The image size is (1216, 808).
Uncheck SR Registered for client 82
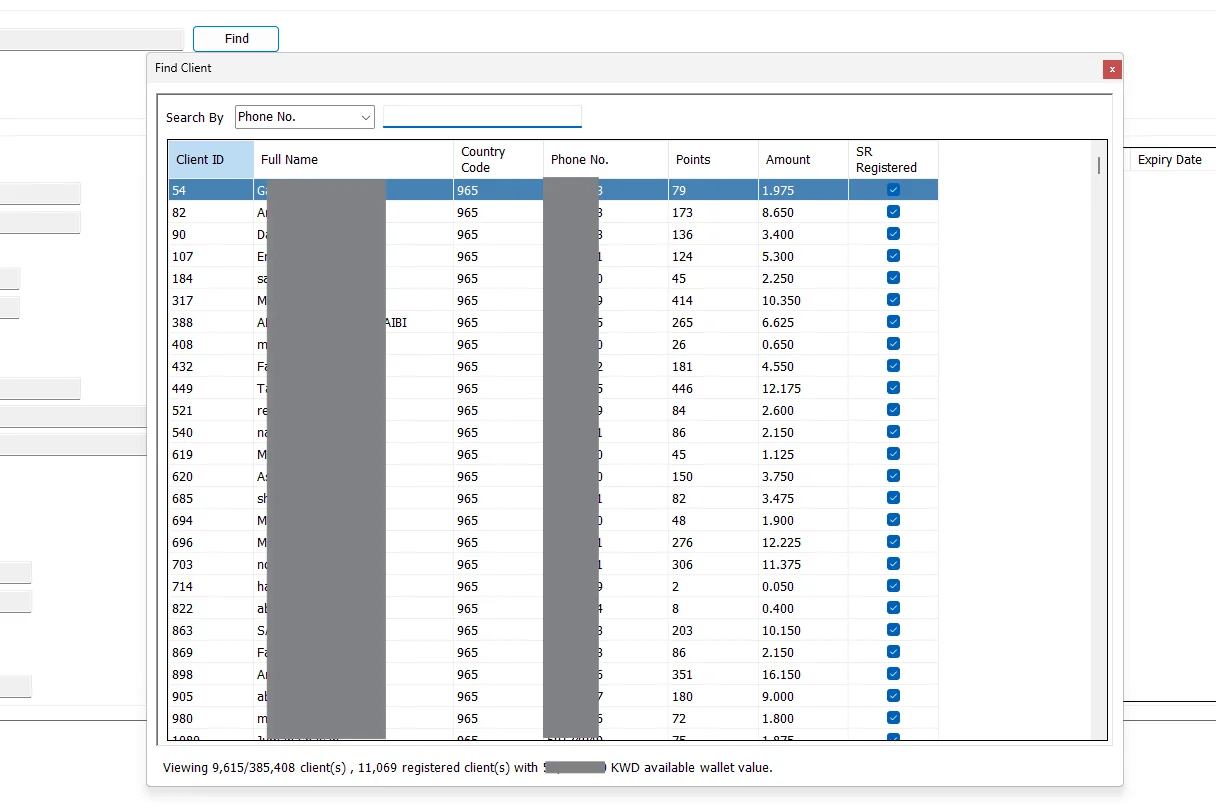(893, 212)
